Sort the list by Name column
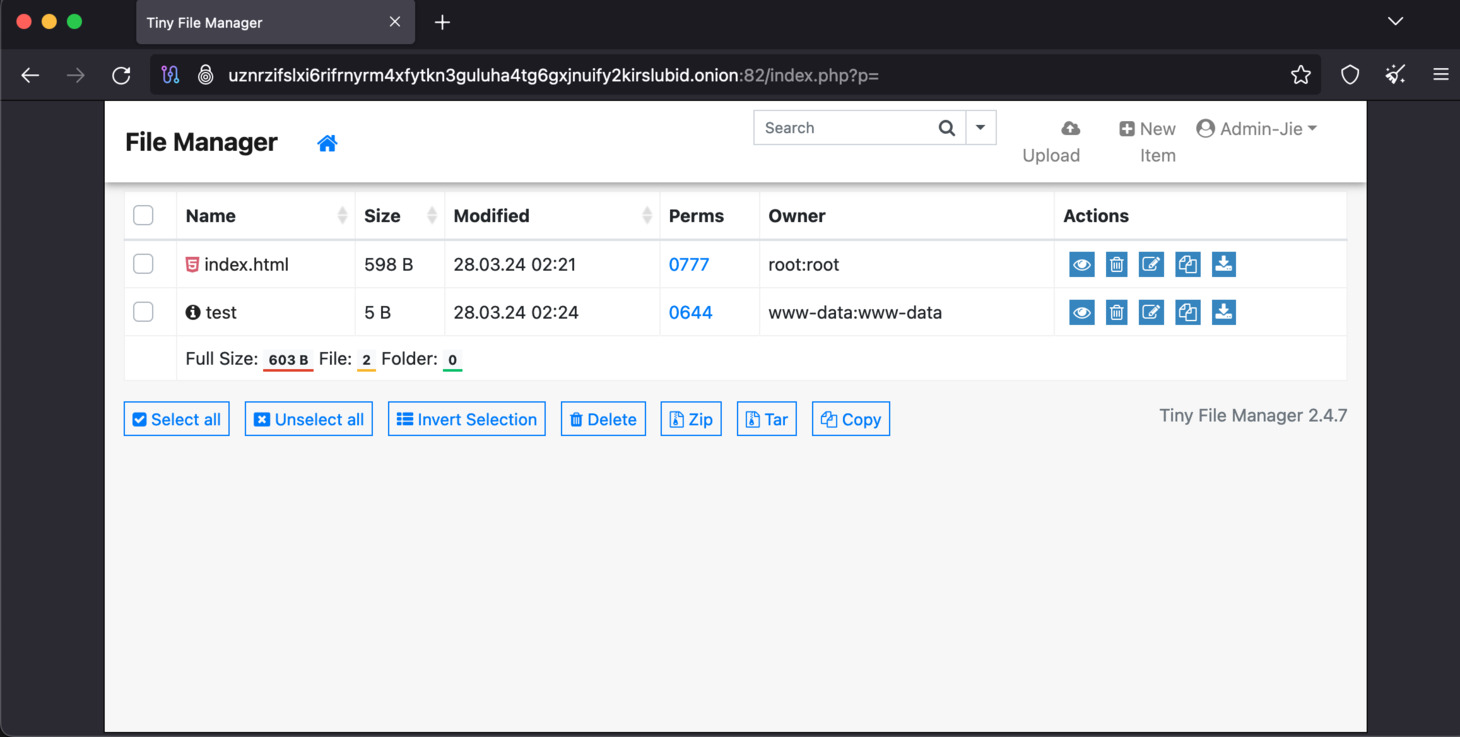The image size is (1460, 737). point(266,215)
